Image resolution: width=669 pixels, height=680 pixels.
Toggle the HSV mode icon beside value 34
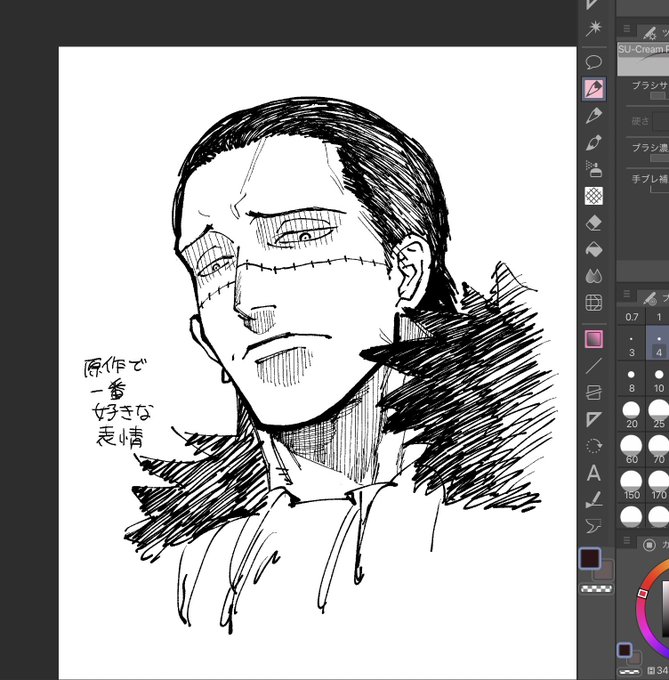click(652, 670)
